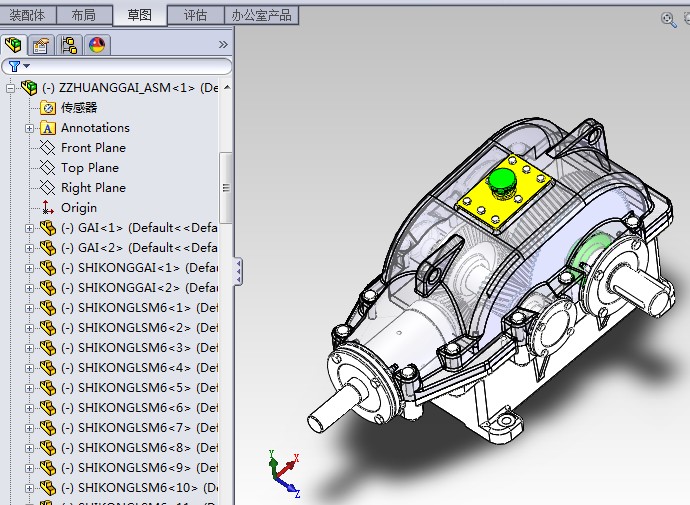Collapse the ZZHUANGGAI_ASM<1> root node
This screenshot has height=505, width=690.
point(10,88)
